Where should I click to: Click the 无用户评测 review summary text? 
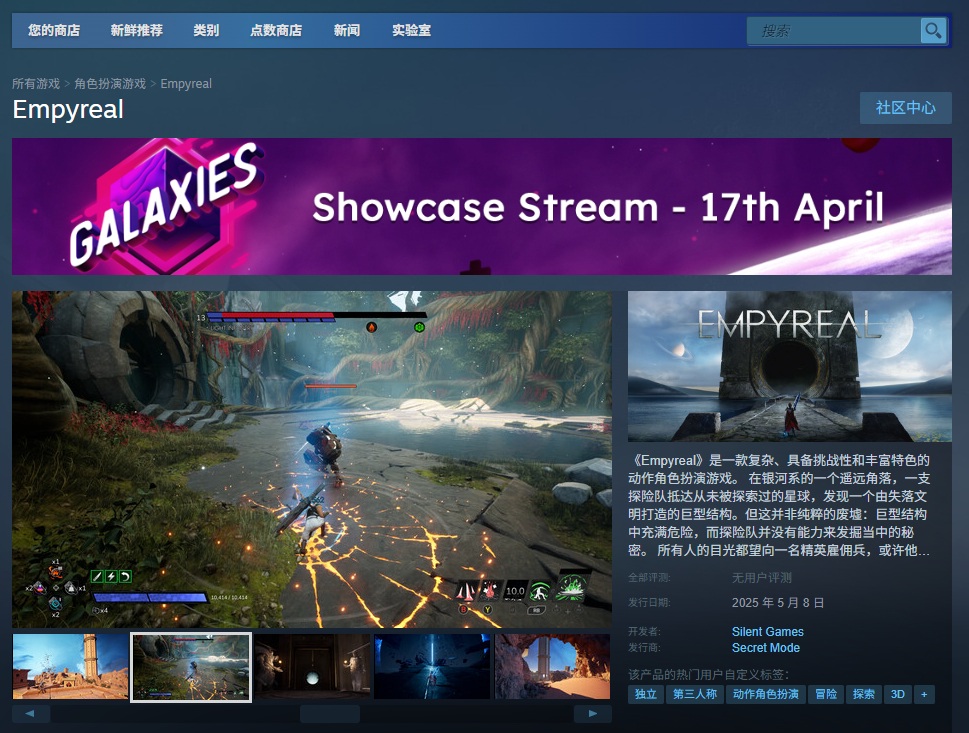coord(762,578)
